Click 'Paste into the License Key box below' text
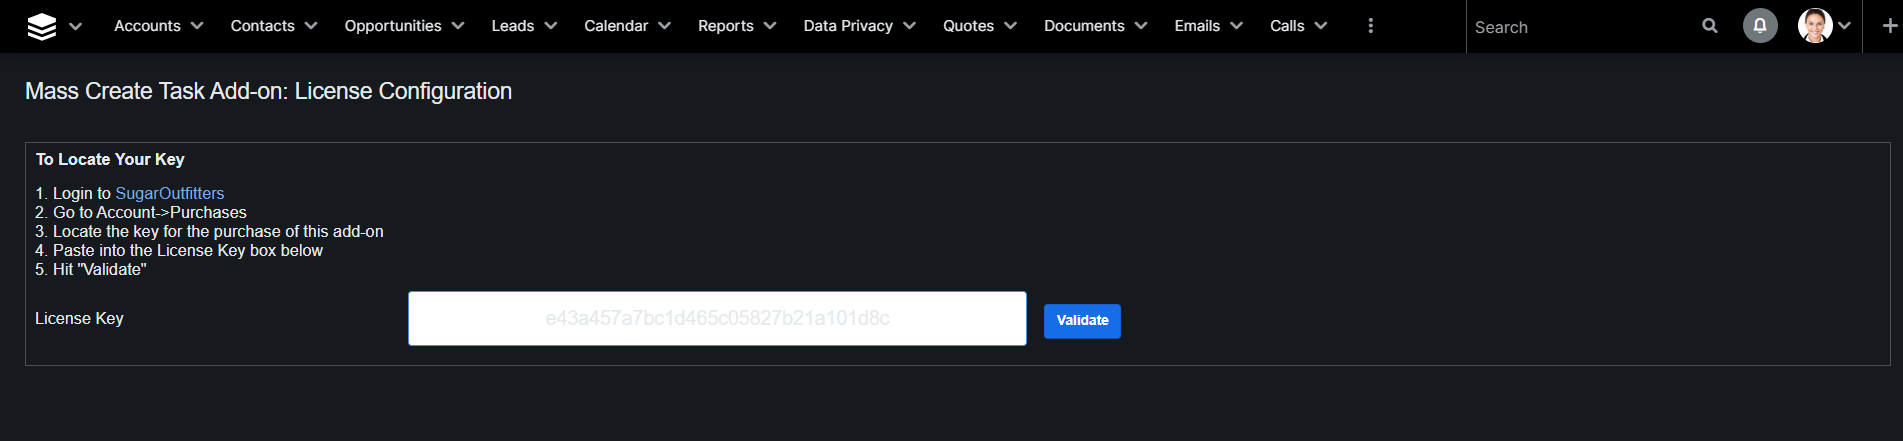Viewport: 1903px width, 441px height. 188,250
